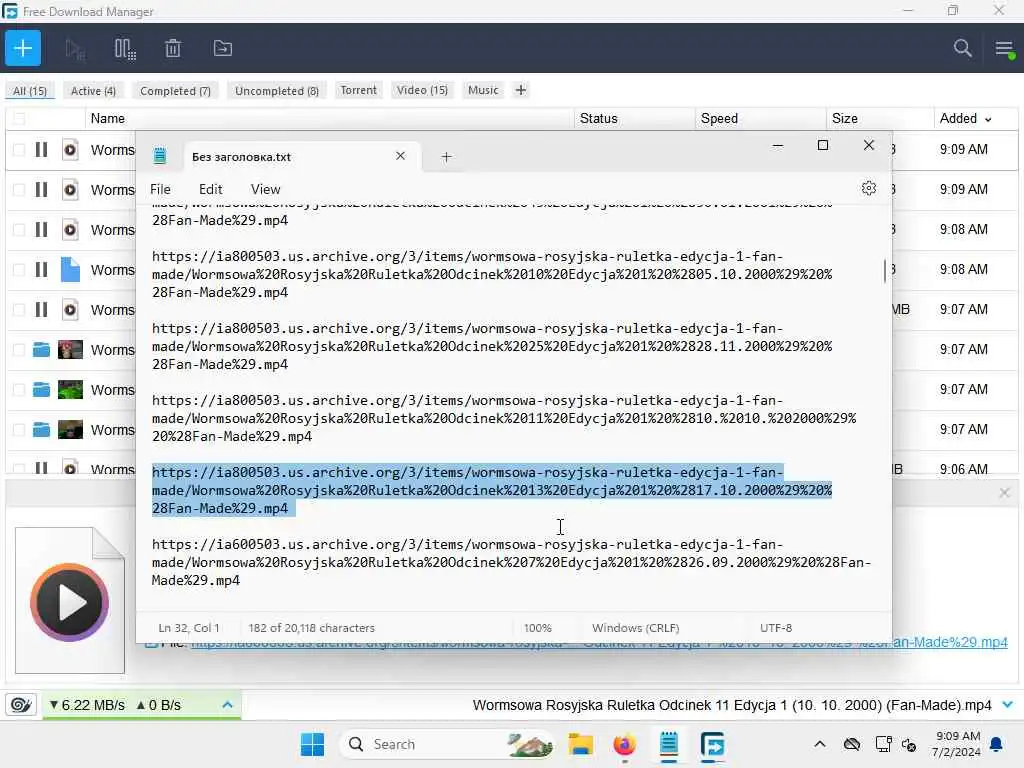
Task: Open the File menu in Notepad
Action: (160, 189)
